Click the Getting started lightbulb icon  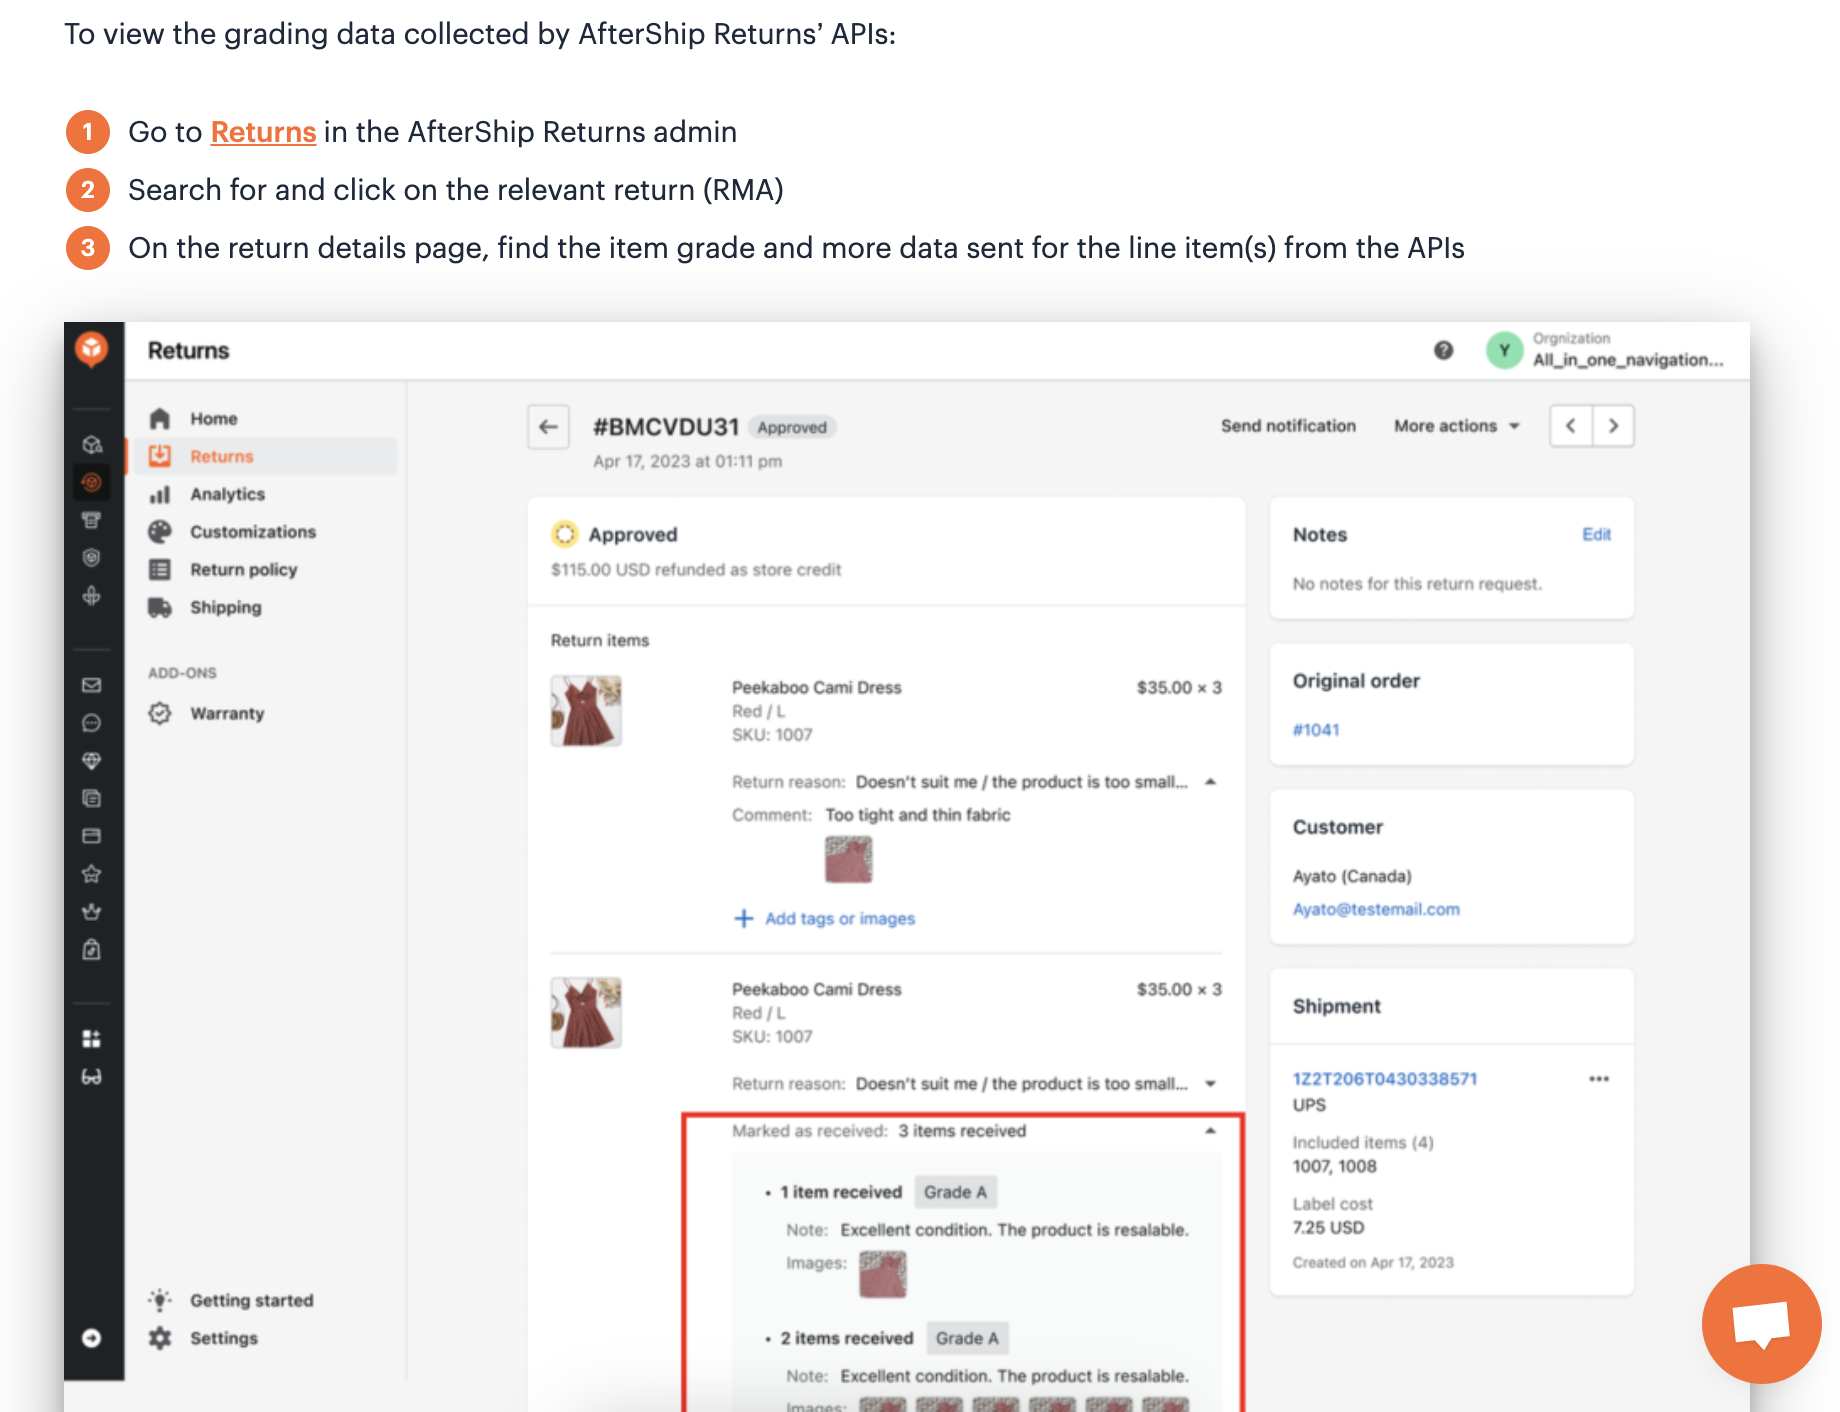pos(160,1300)
